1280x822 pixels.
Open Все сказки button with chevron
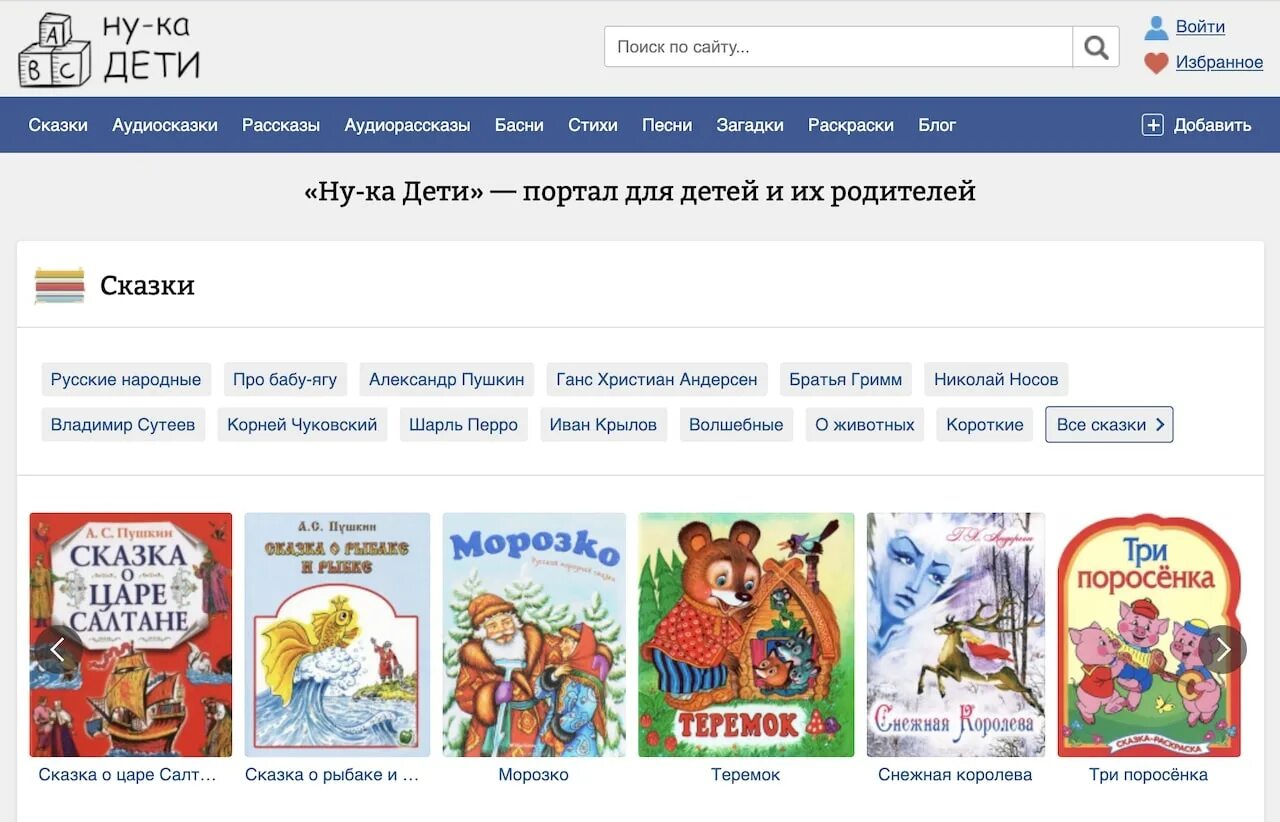point(1109,424)
